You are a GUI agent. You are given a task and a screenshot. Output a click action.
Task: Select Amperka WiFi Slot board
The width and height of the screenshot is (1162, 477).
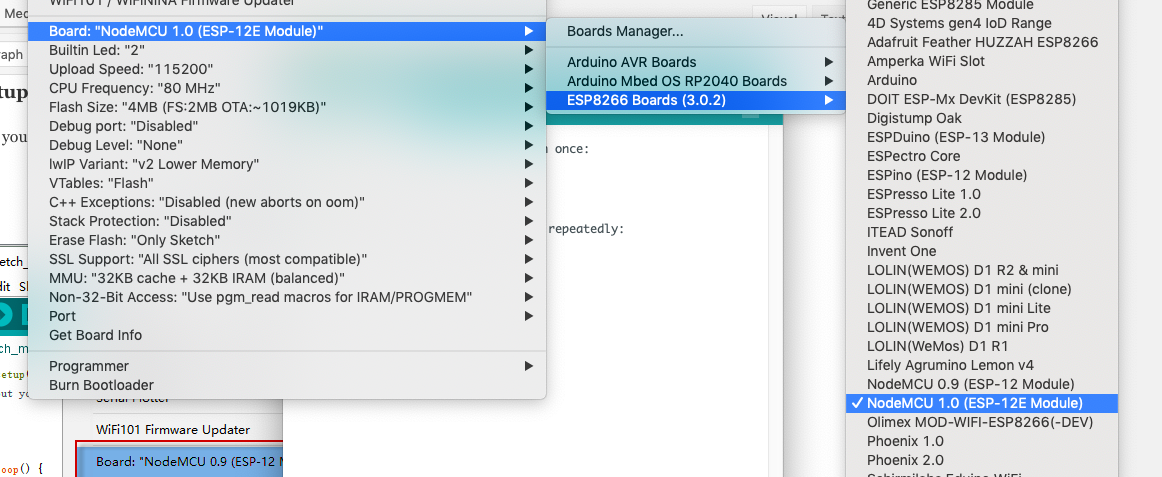click(981, 61)
